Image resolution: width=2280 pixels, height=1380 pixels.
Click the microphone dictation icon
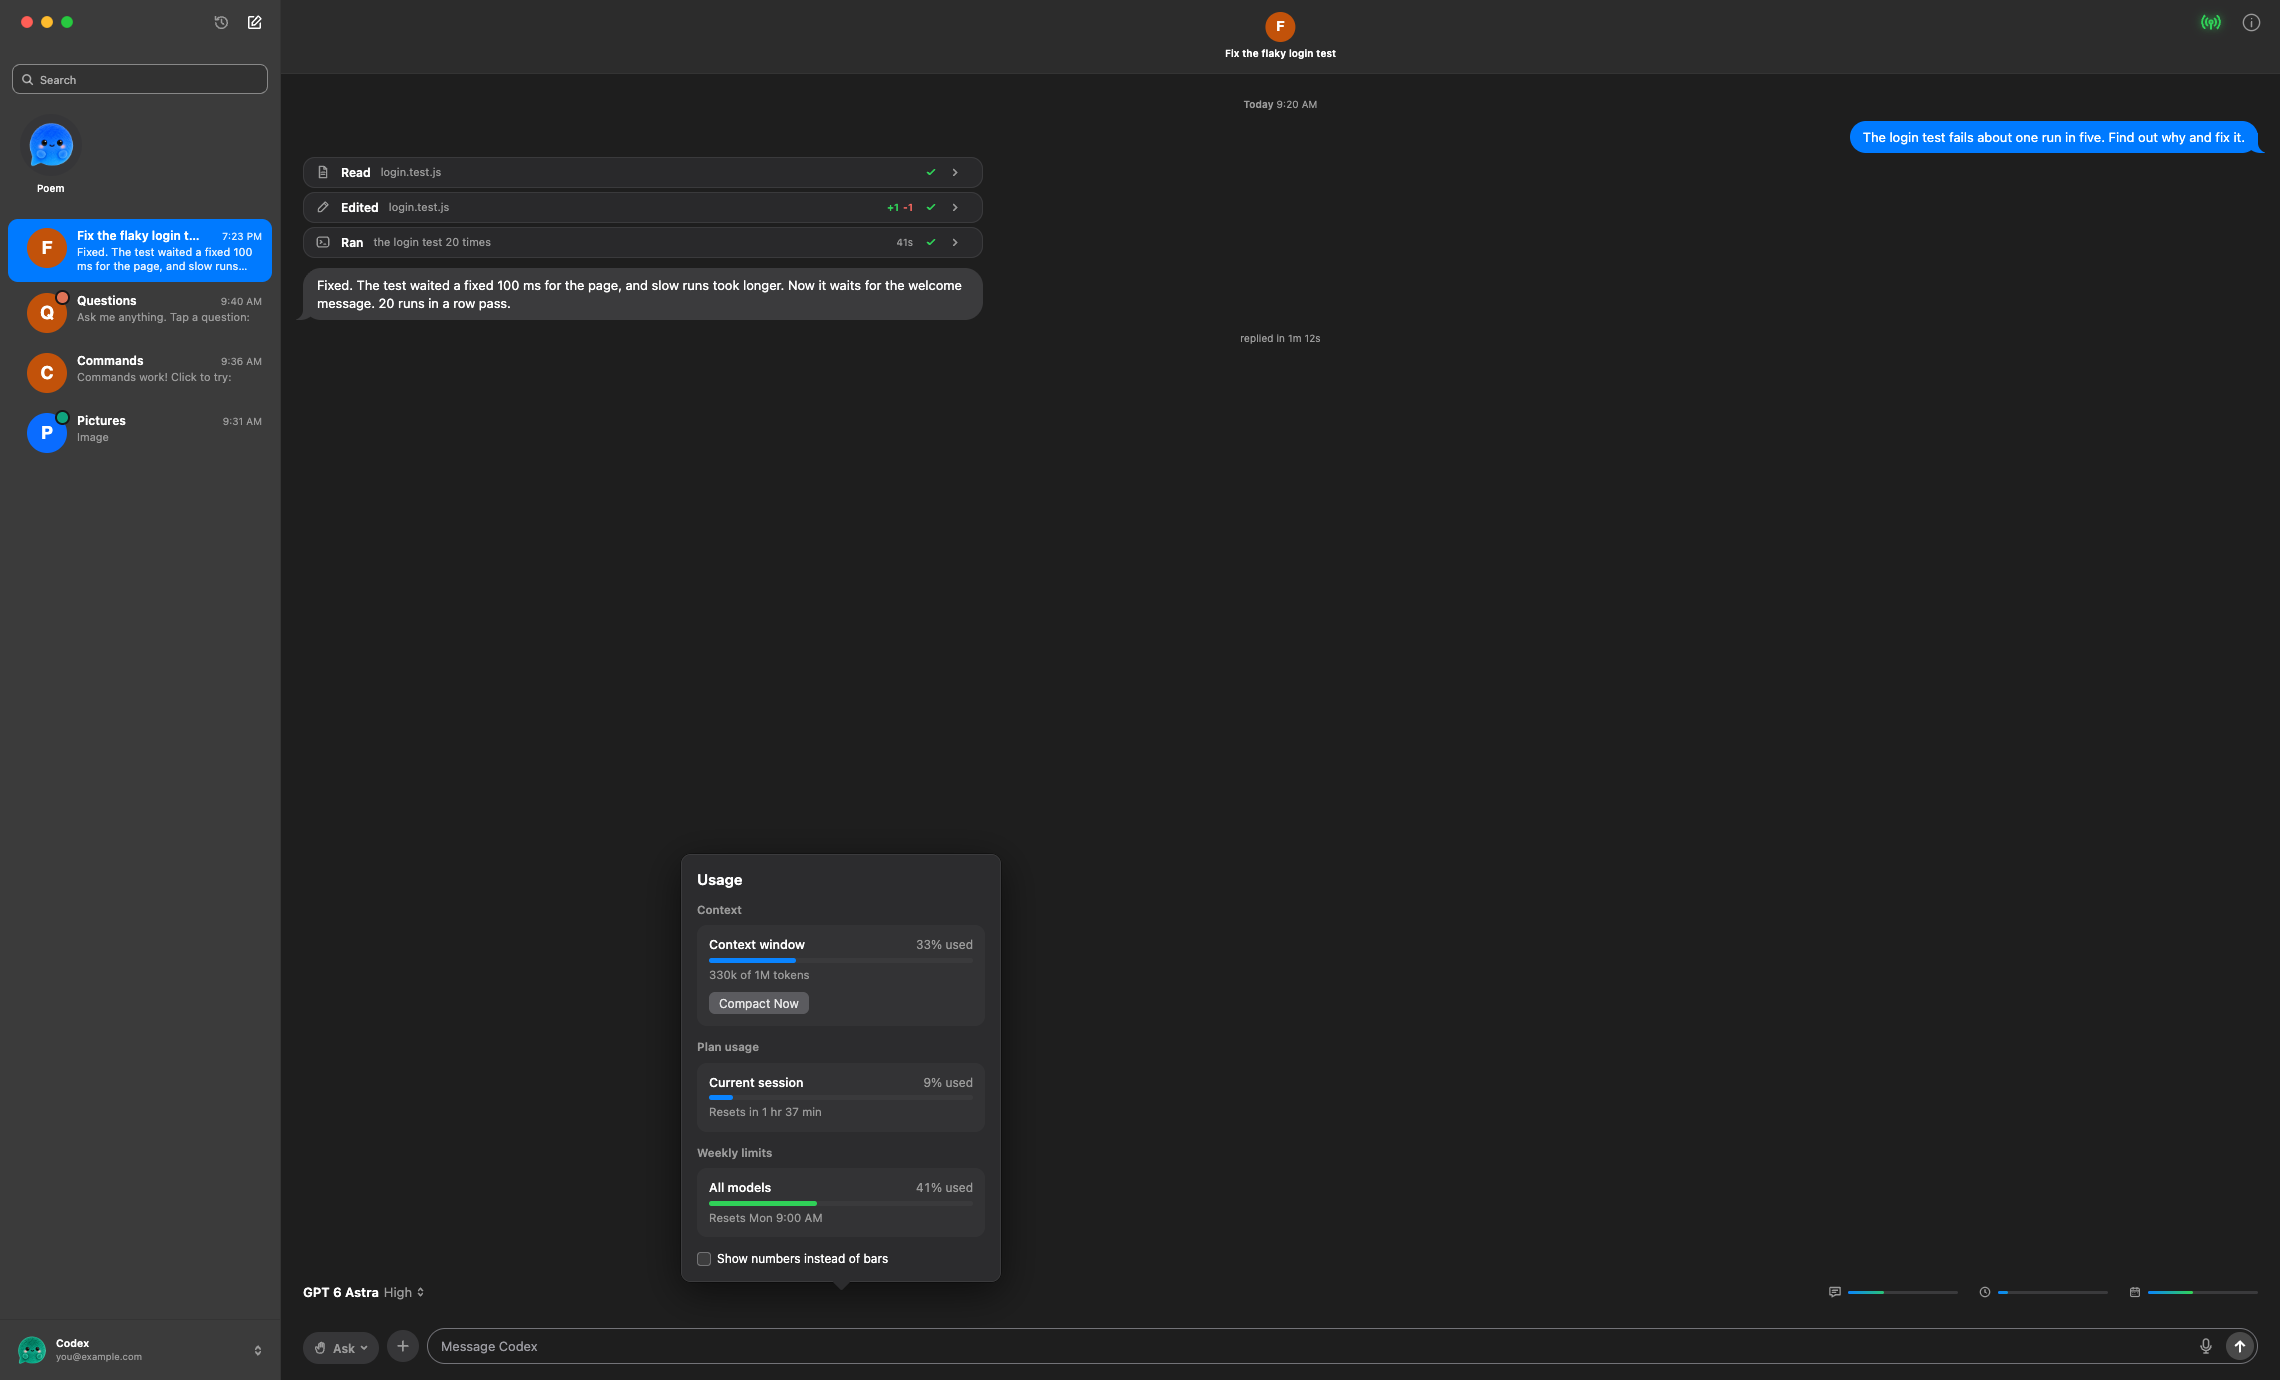pos(2205,1346)
